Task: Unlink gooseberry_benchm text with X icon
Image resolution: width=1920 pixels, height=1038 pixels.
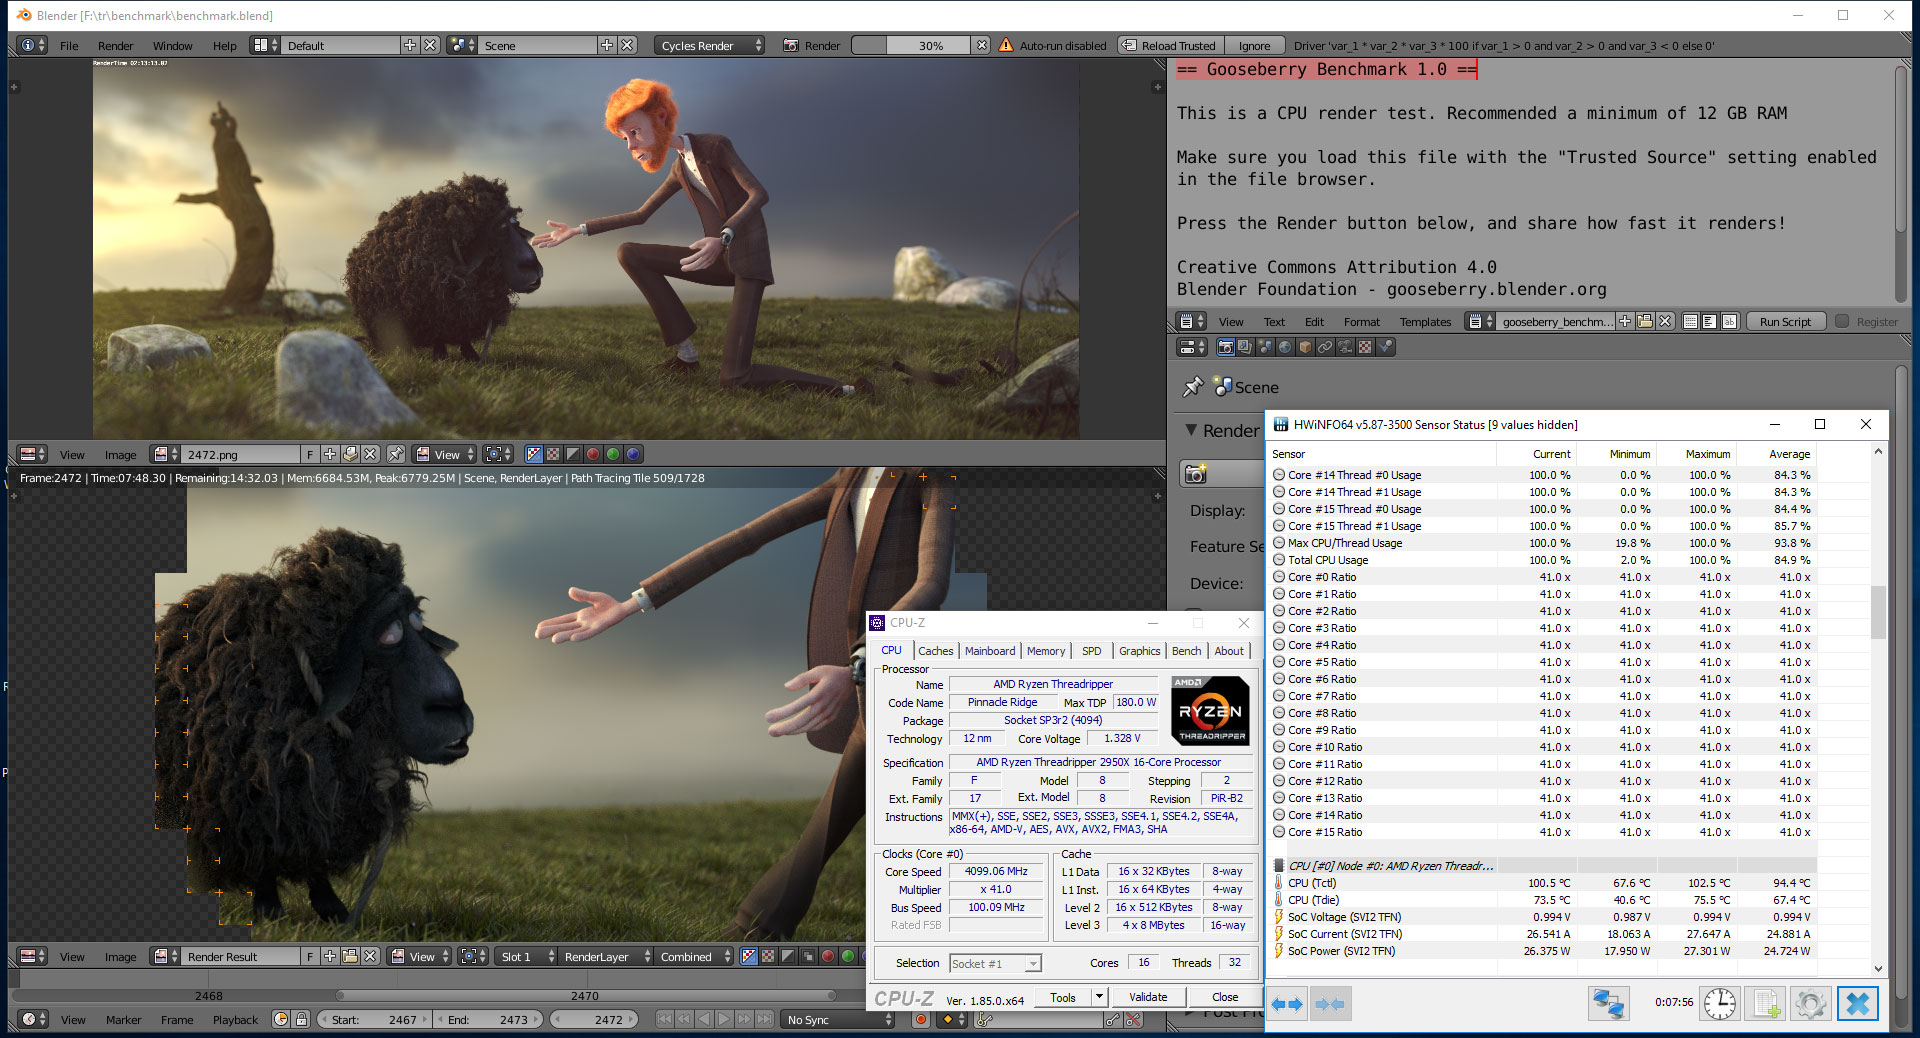Action: pyautogui.click(x=1665, y=321)
